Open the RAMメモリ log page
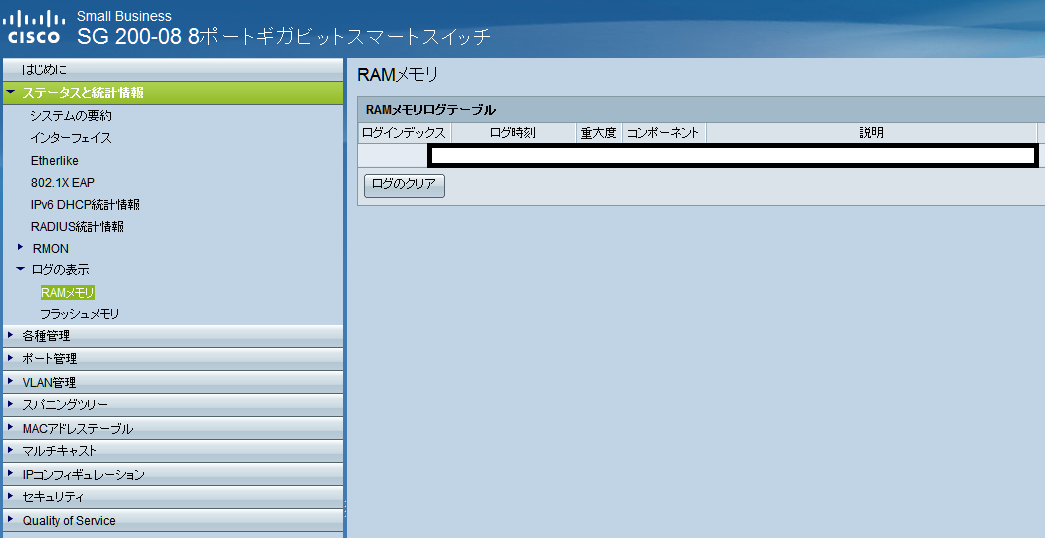1045x538 pixels. [x=68, y=293]
